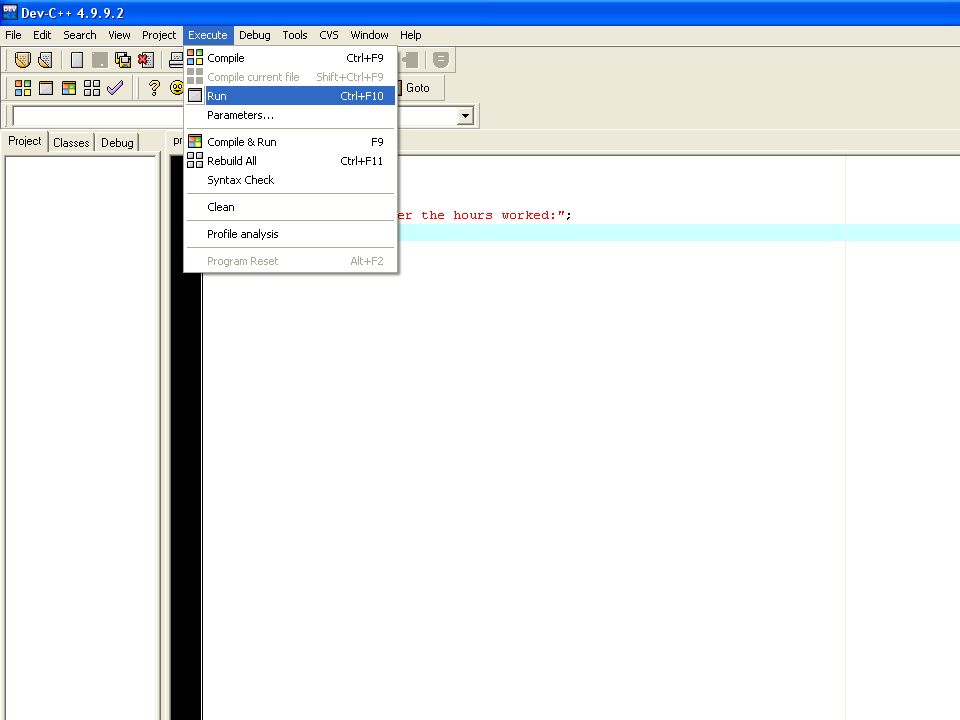Select Clean in the Execute menu
The height and width of the screenshot is (720, 960).
pyautogui.click(x=291, y=207)
